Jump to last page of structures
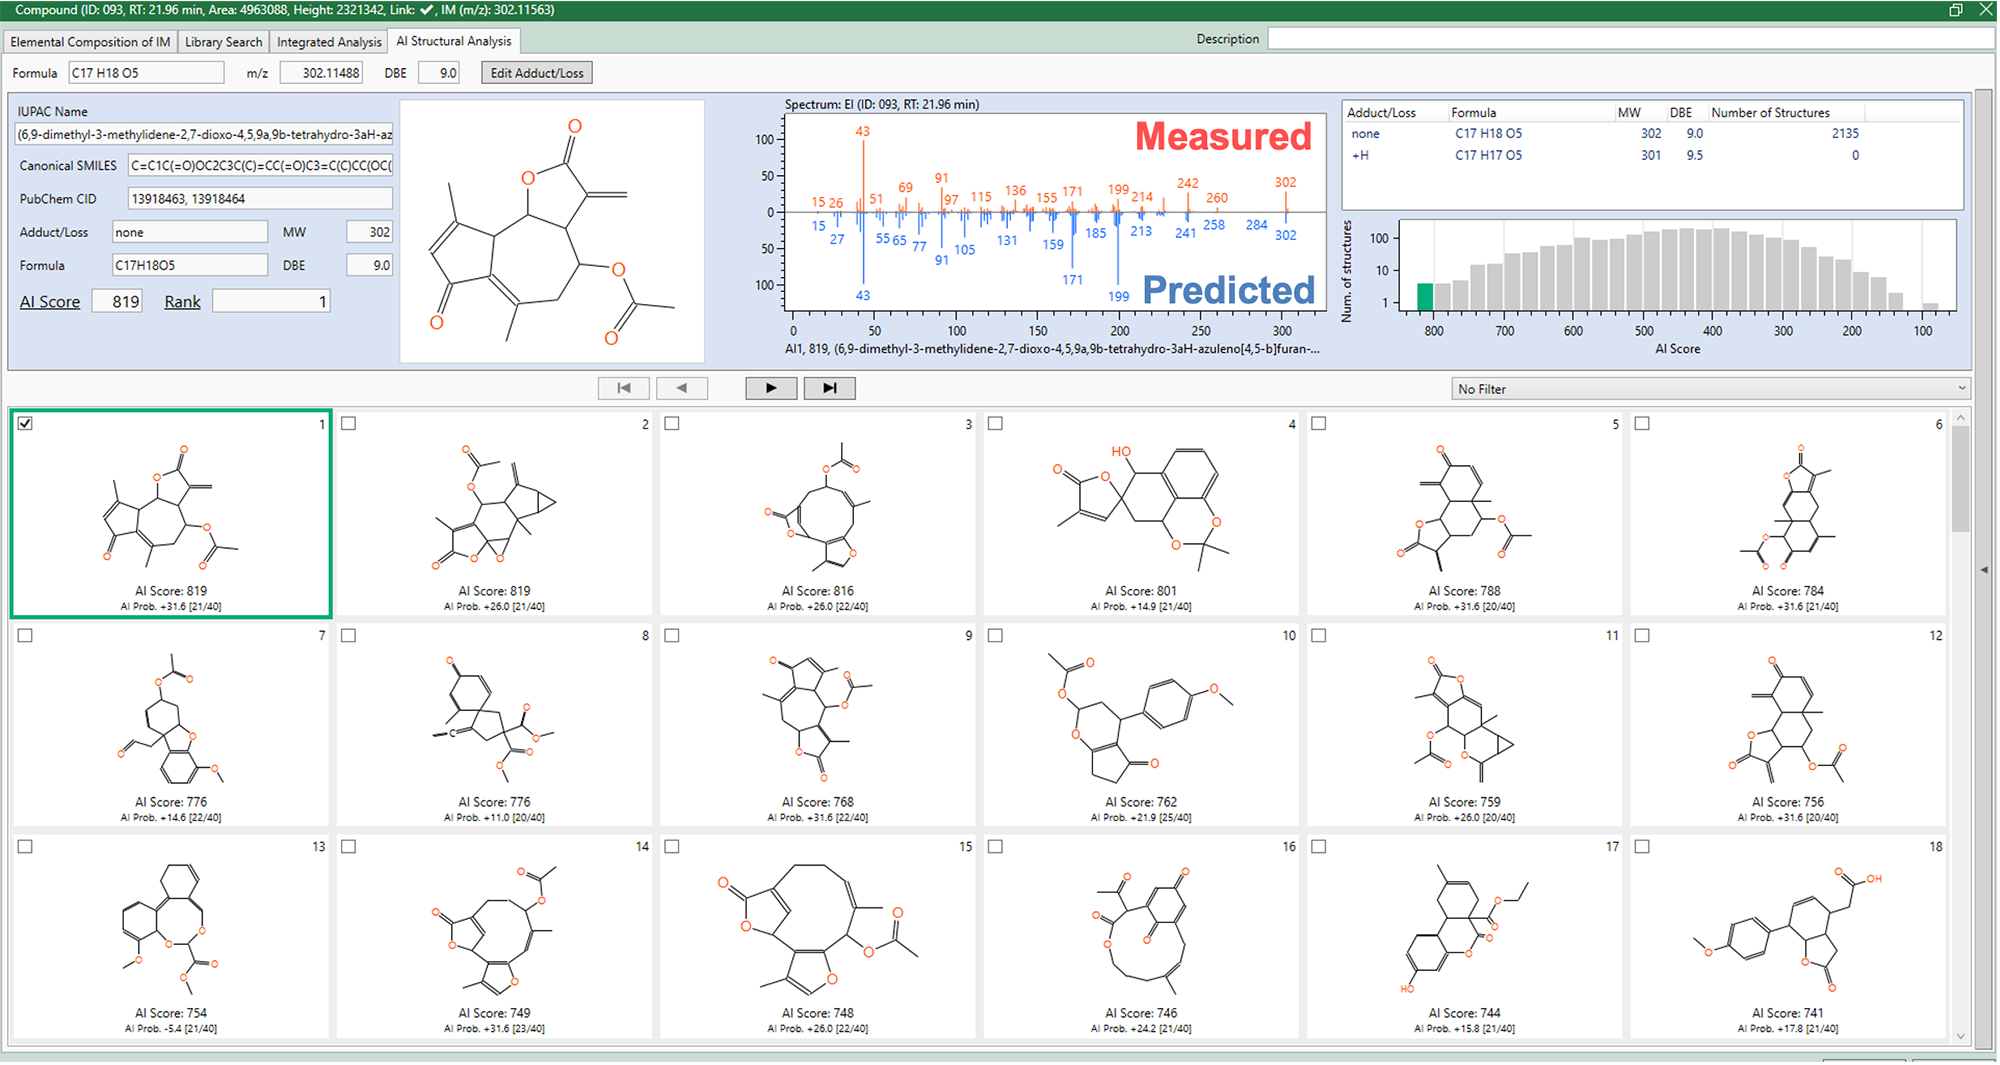 pos(829,388)
